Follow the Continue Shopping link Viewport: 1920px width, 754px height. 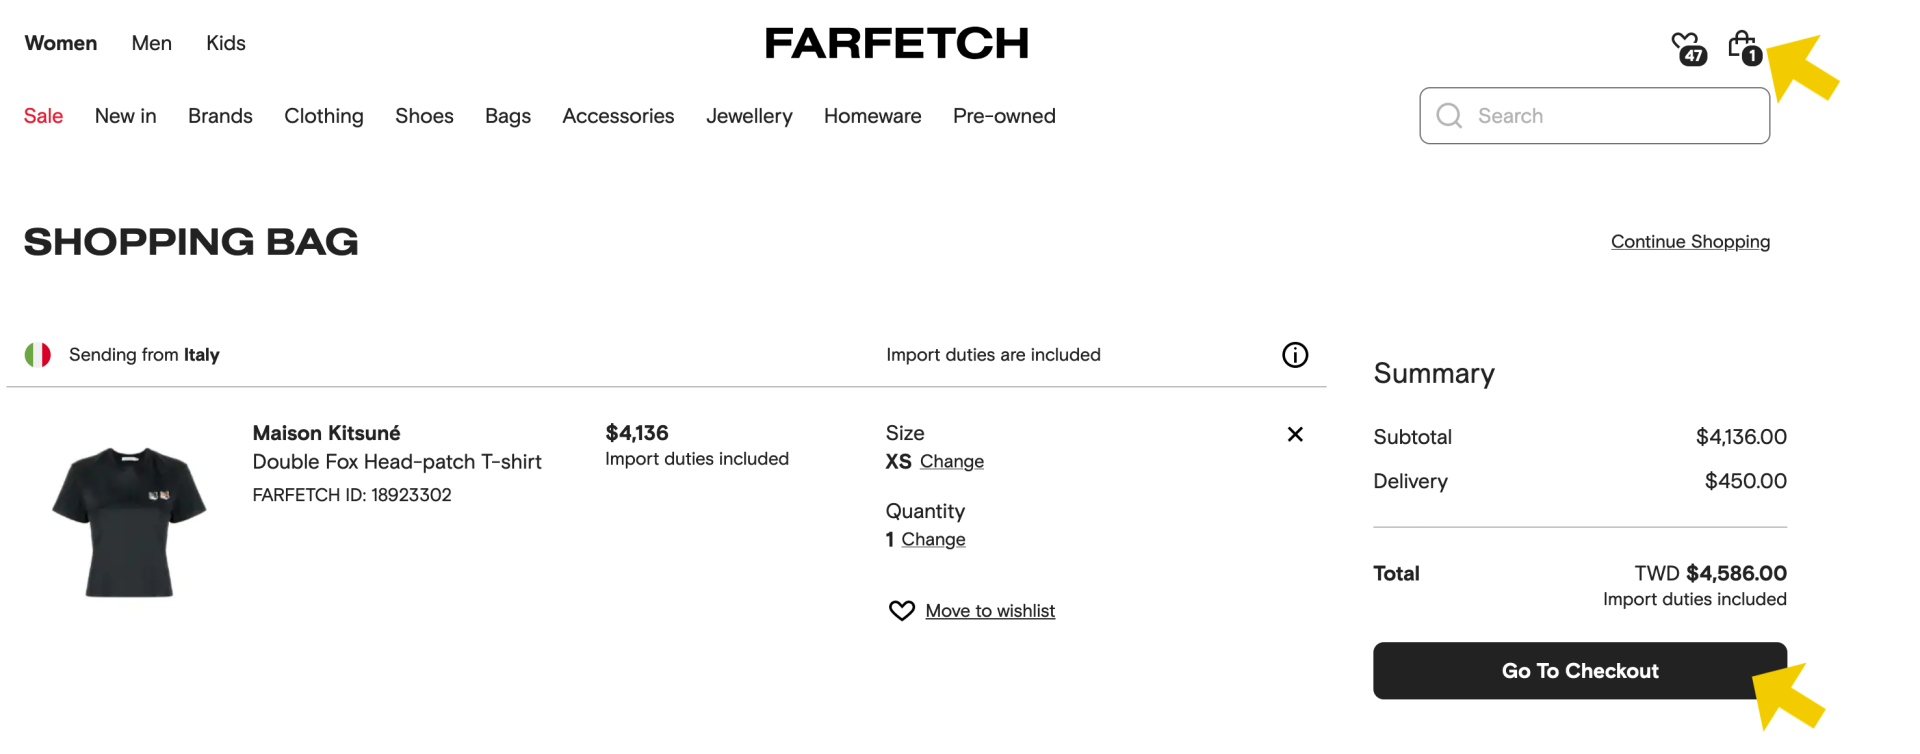pyautogui.click(x=1690, y=242)
